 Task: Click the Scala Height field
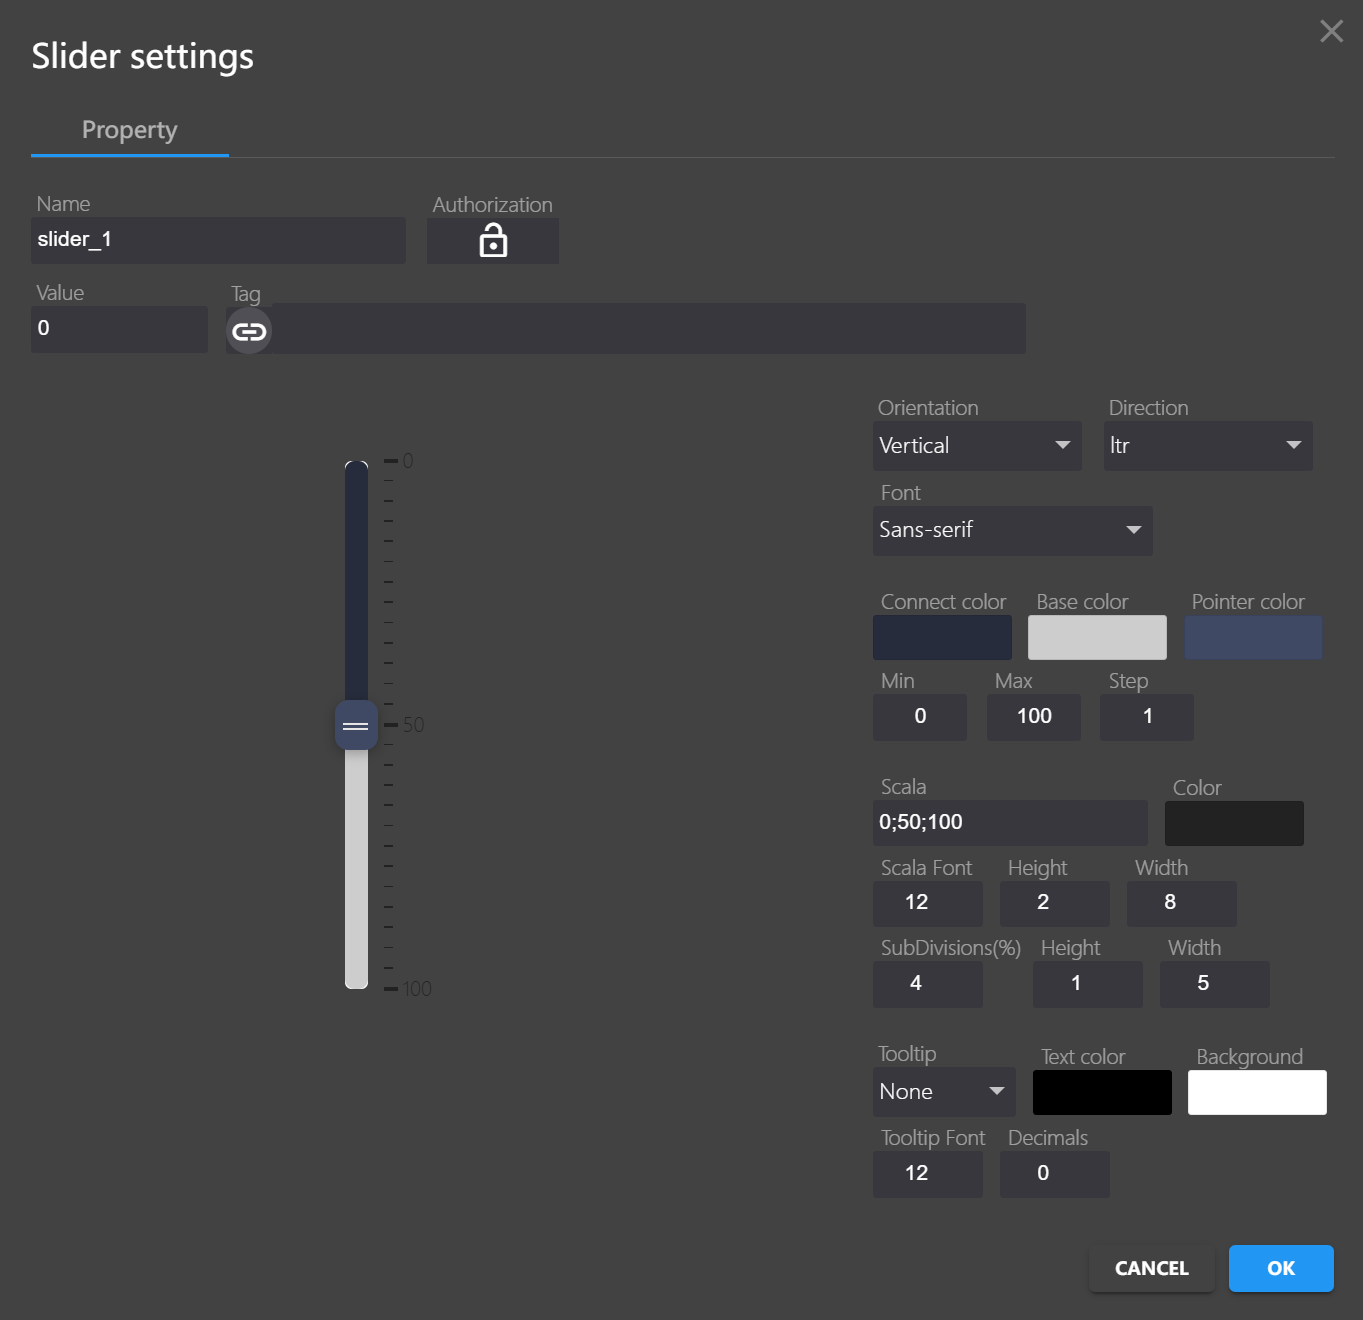coord(1055,904)
